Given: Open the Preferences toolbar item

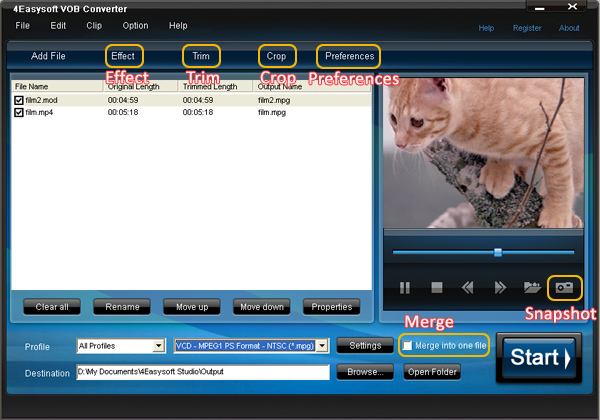Looking at the screenshot, I should 349,56.
